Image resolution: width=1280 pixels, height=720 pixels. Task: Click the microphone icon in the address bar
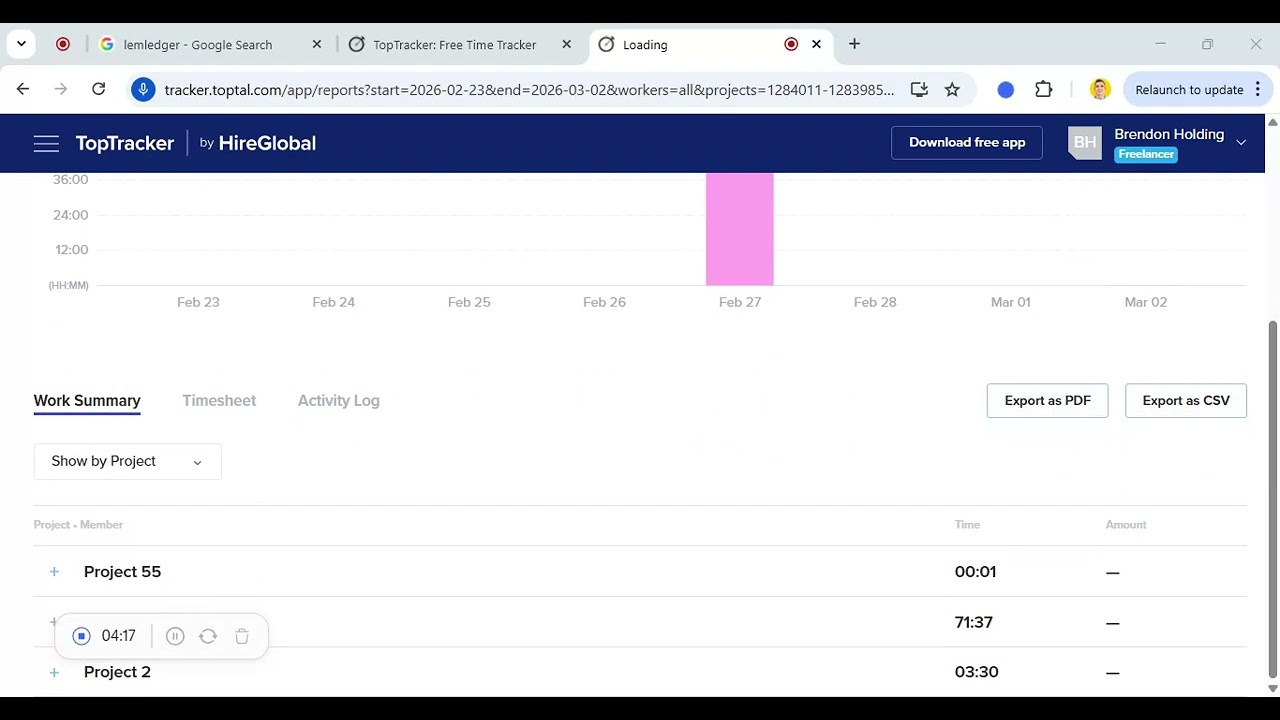143,89
